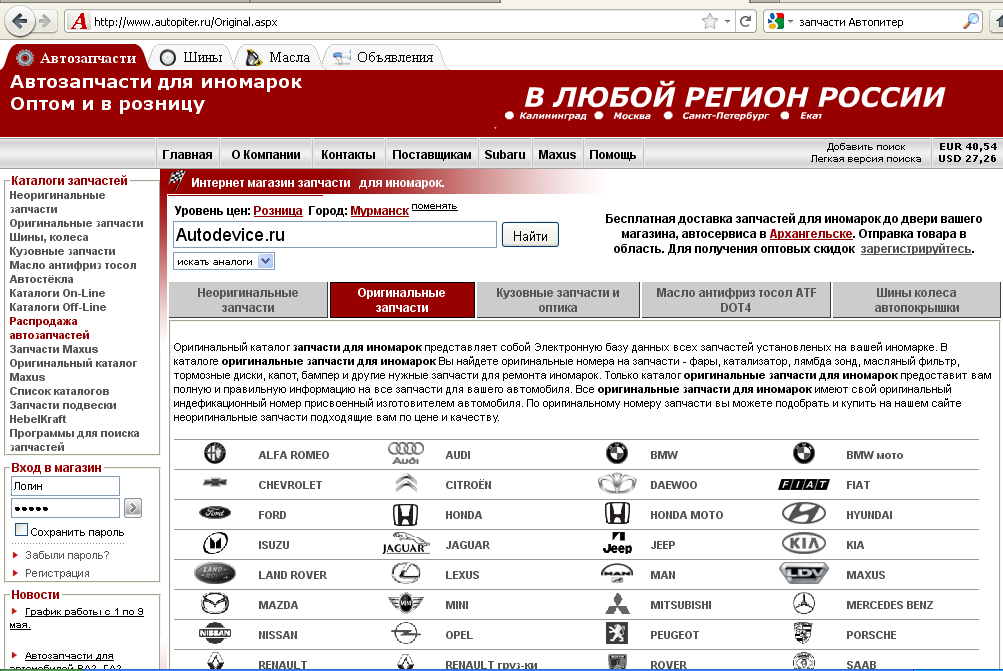Screen dimensions: 1003x671
Task: Select the Неоригинальные запчасти category tab
Action: (x=248, y=300)
